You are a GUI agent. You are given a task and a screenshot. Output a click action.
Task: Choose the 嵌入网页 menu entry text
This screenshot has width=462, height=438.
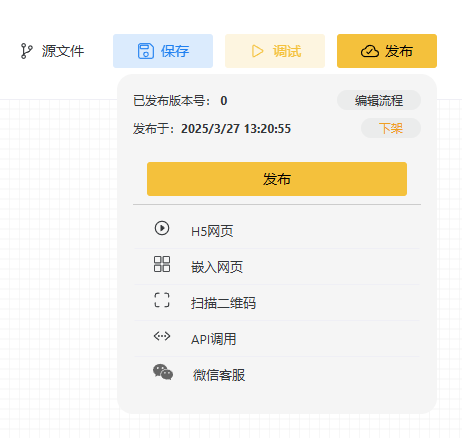tap(217, 267)
